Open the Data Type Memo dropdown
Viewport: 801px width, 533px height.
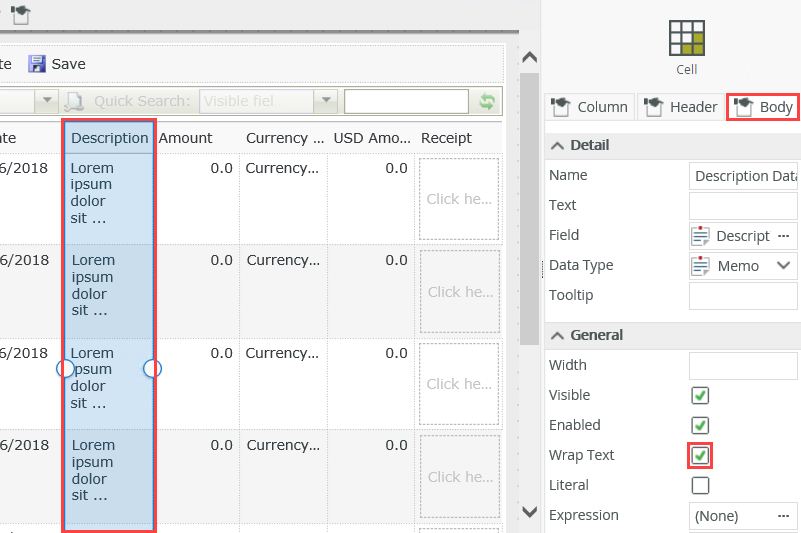(783, 266)
